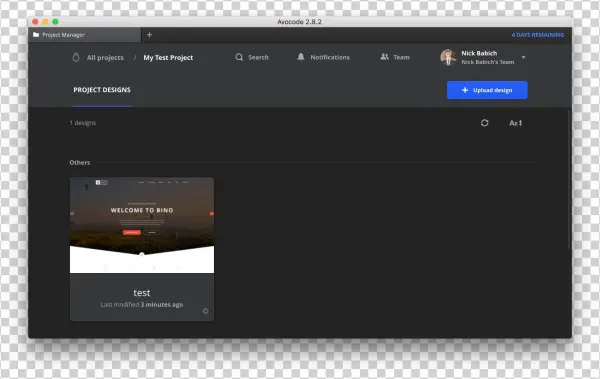Switch to the PROJECT DESIGNS tab
This screenshot has width=600, height=379.
pyautogui.click(x=102, y=90)
